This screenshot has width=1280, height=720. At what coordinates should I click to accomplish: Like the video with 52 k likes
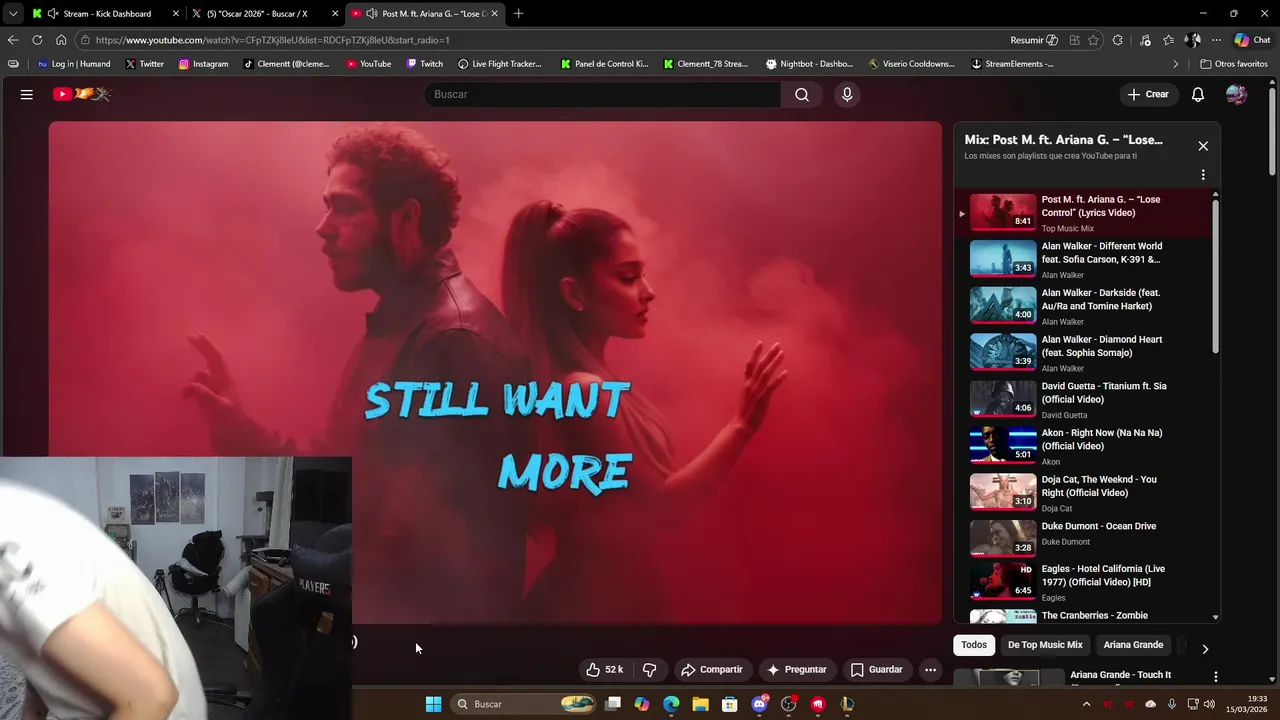(605, 670)
